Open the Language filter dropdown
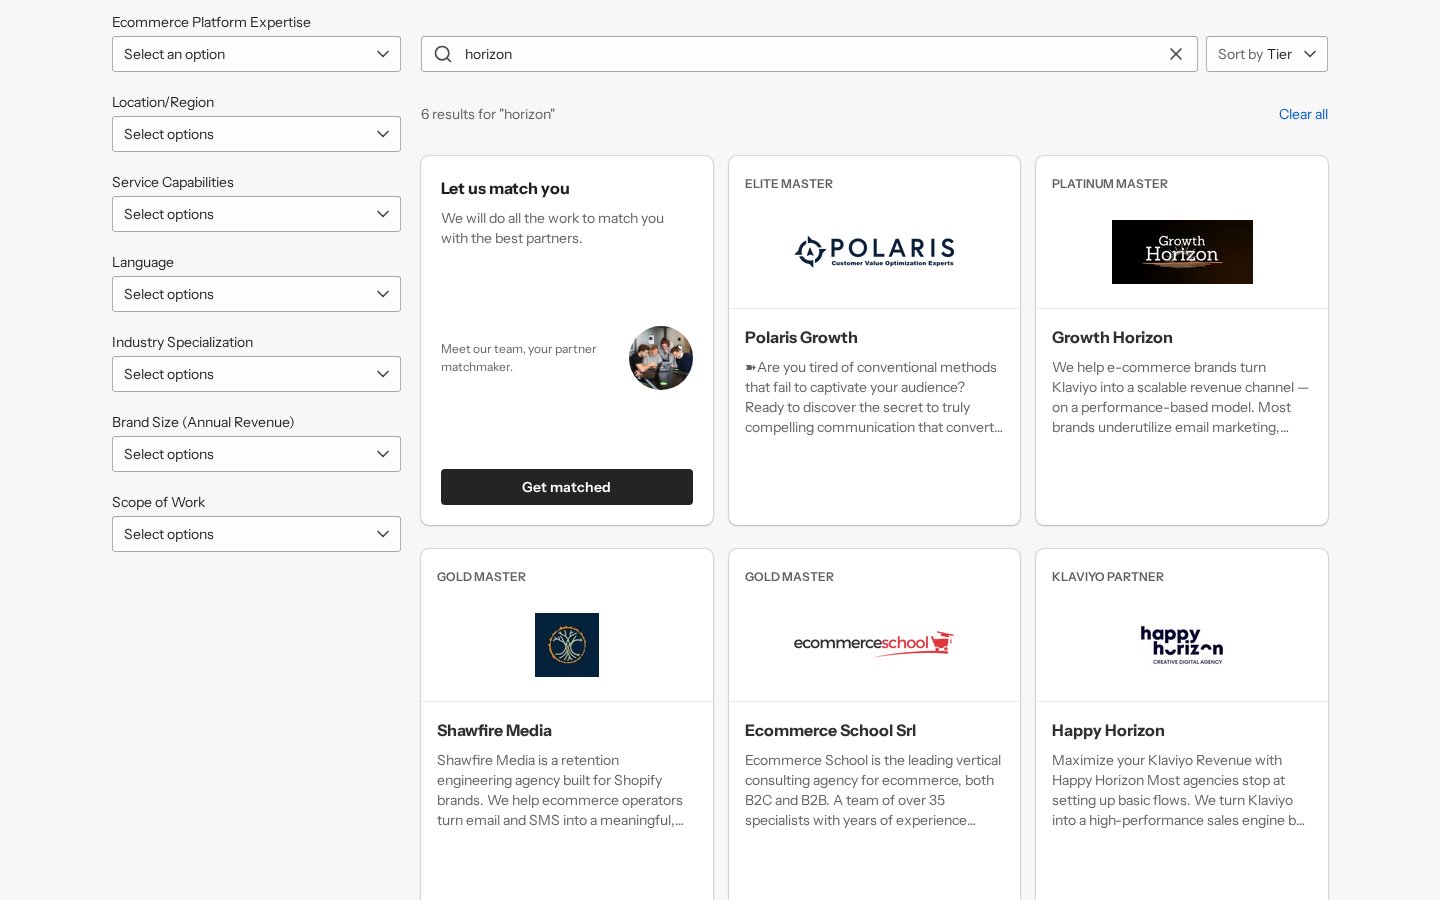This screenshot has width=1440, height=900. [x=256, y=294]
